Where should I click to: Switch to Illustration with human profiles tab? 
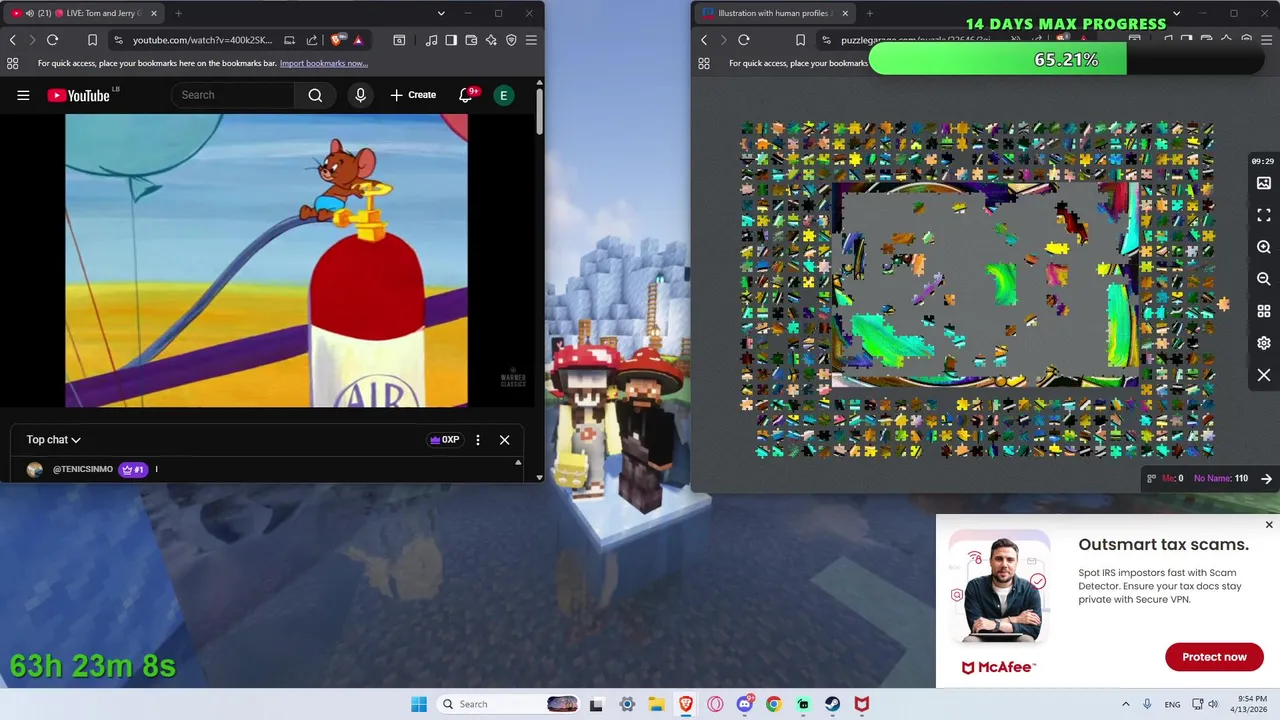(775, 13)
